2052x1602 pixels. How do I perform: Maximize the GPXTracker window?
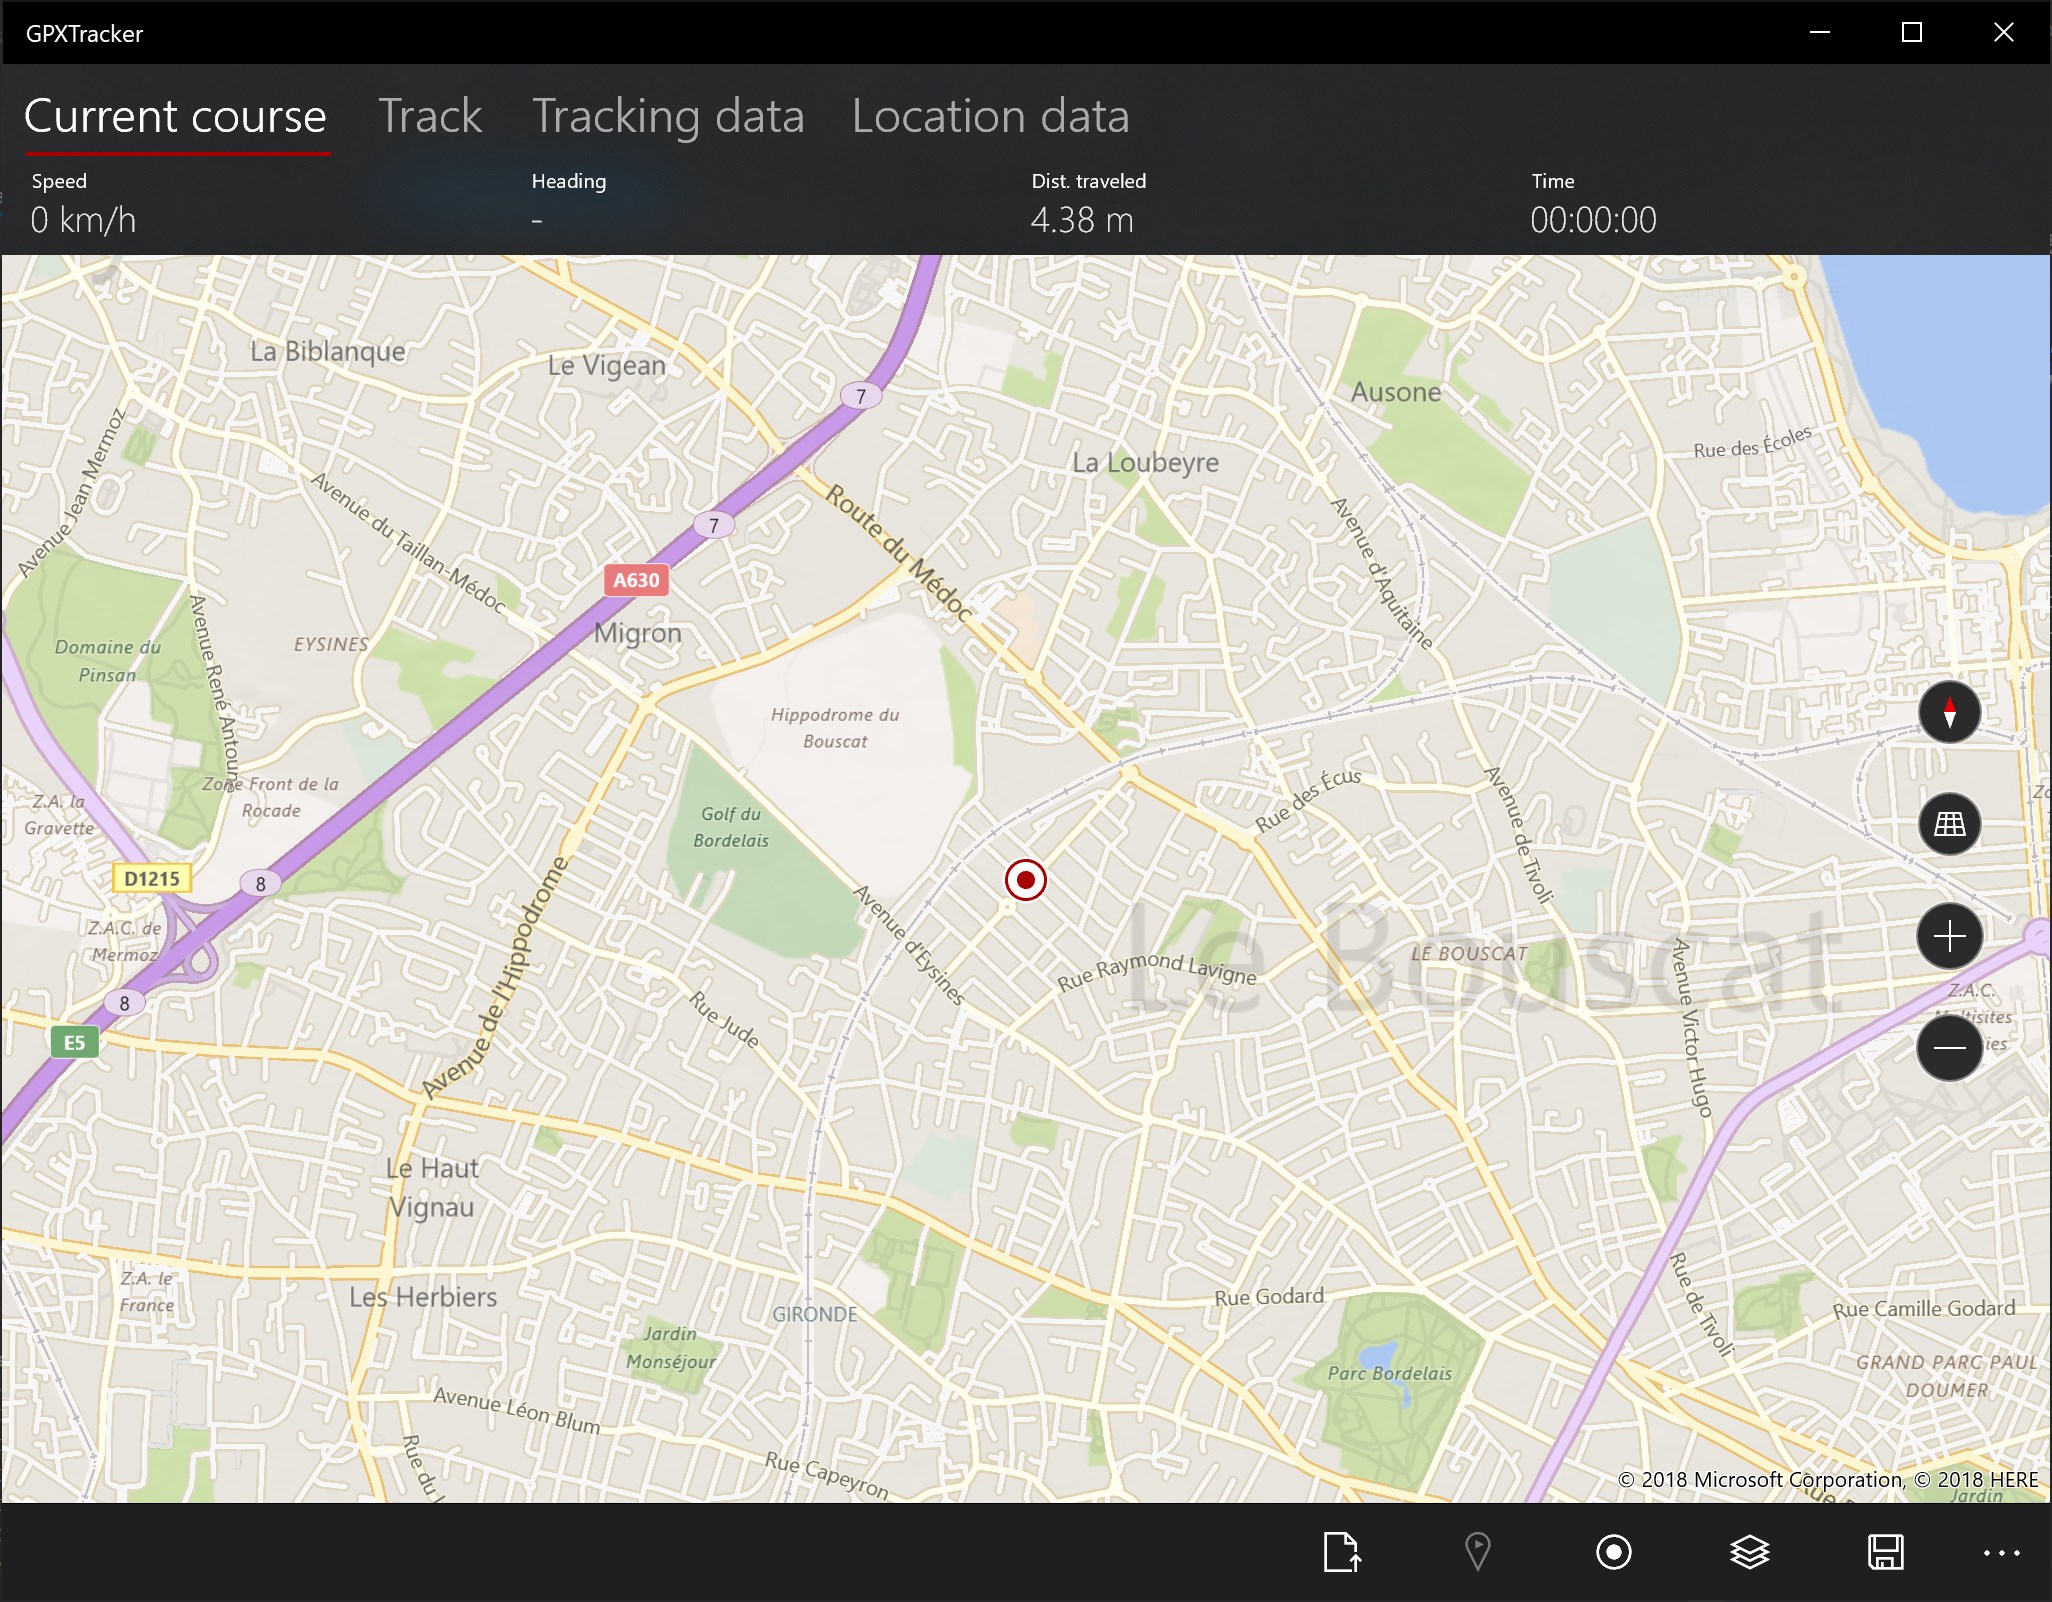pyautogui.click(x=1911, y=33)
